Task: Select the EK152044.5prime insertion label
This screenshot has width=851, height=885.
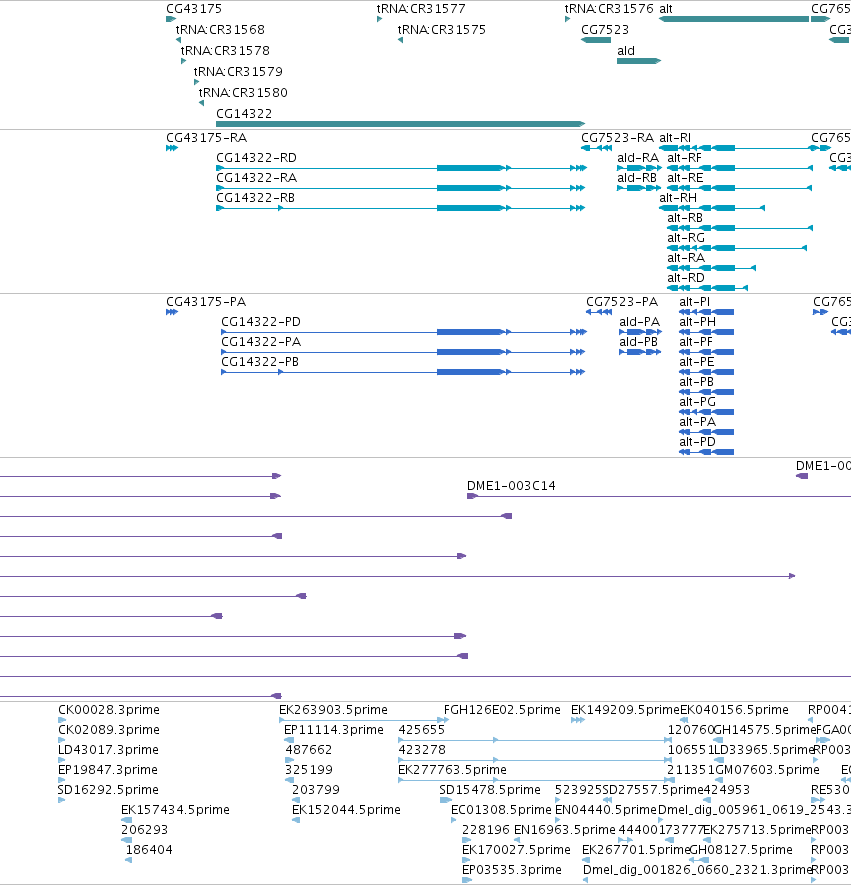Action: coord(346,810)
